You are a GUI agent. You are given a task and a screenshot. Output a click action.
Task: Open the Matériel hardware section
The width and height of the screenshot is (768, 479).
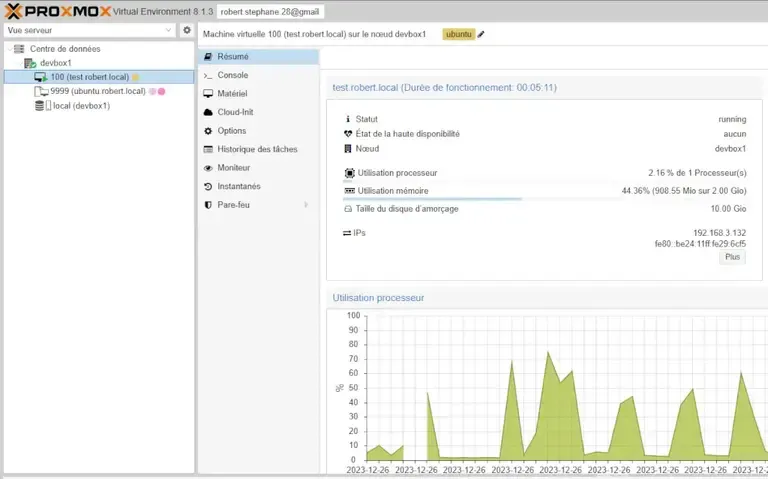[232, 94]
